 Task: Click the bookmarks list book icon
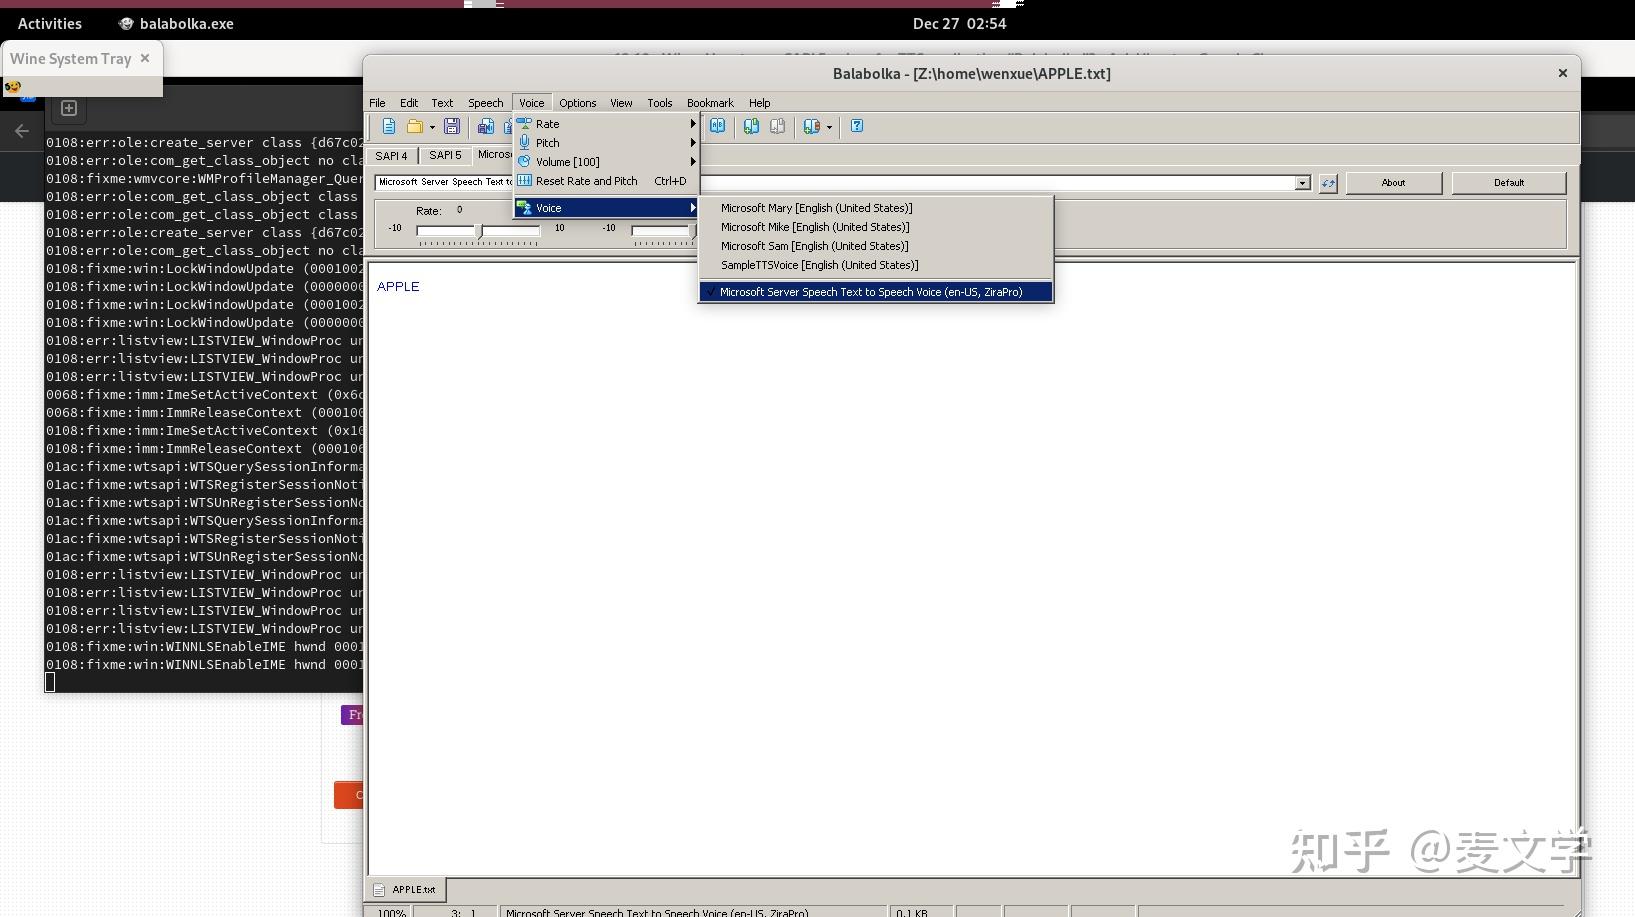pos(811,126)
